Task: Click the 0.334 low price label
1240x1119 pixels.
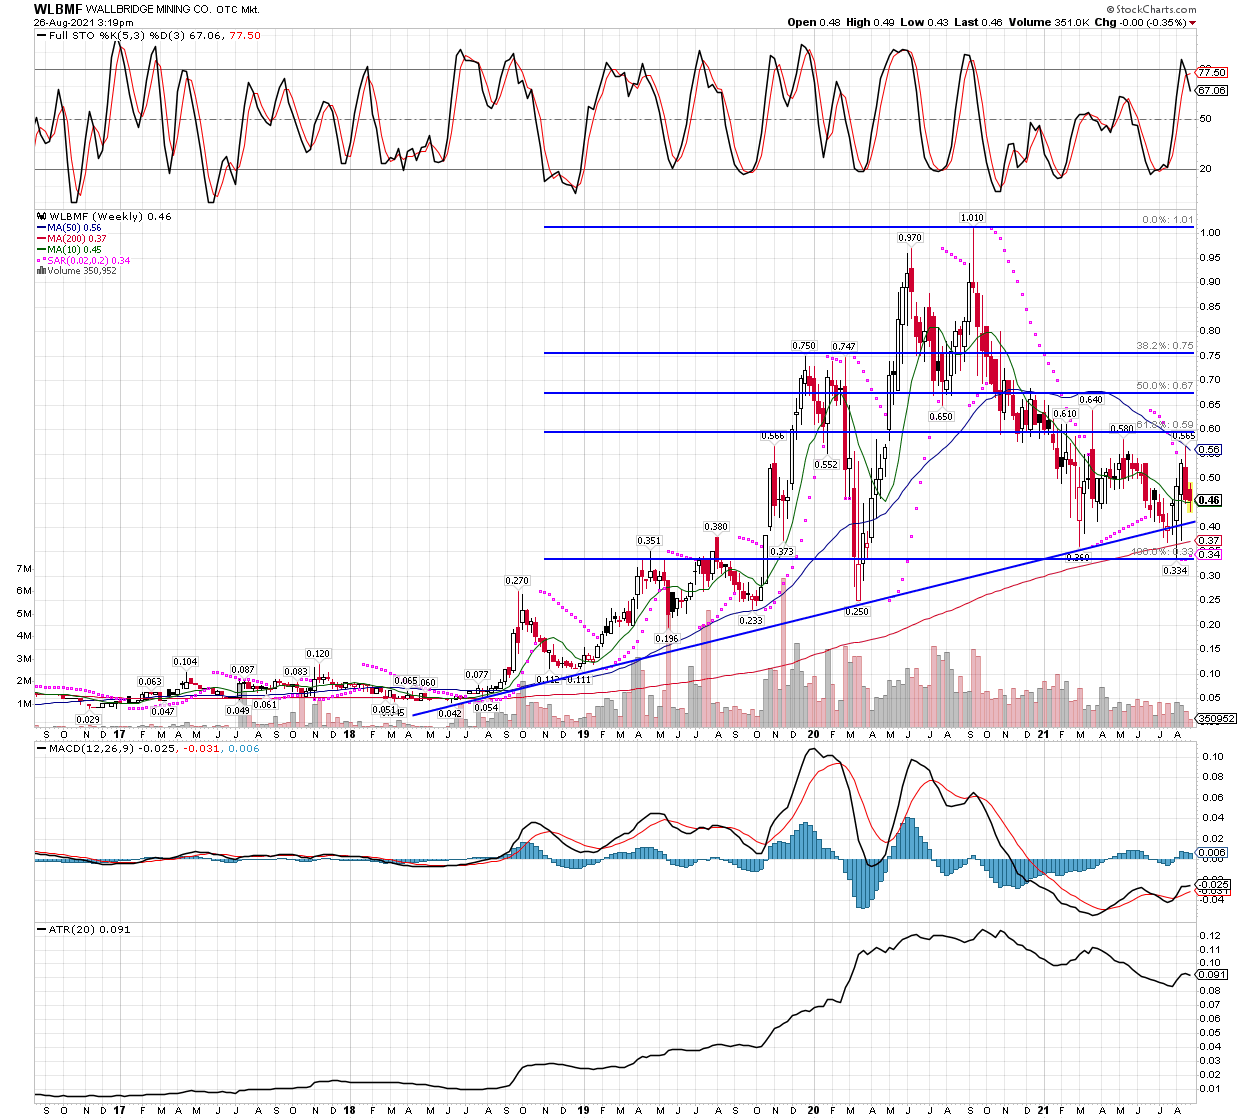Action: coord(1175,571)
